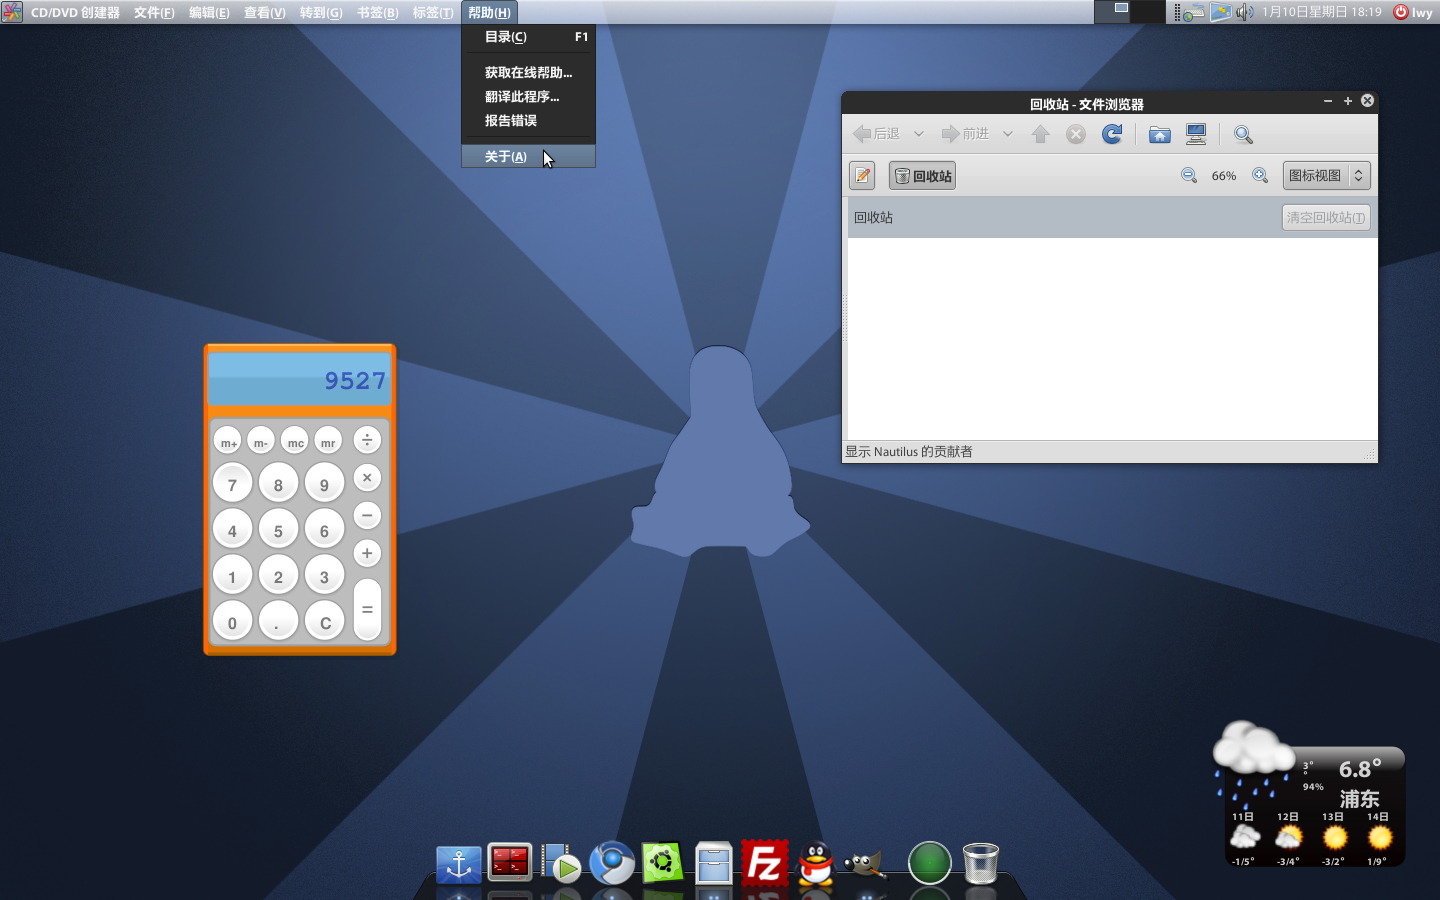Click calculator plus button
This screenshot has height=900, width=1440.
tap(367, 553)
